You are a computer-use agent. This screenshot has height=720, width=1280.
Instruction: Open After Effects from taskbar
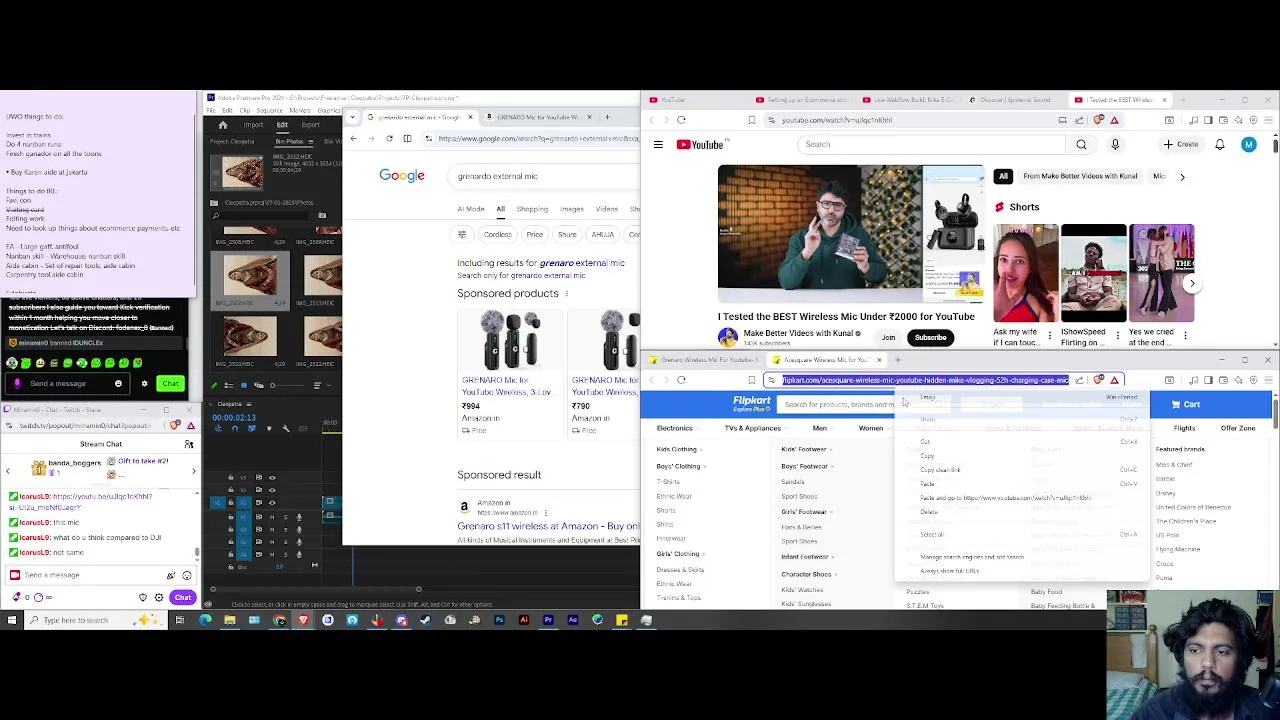(x=573, y=620)
